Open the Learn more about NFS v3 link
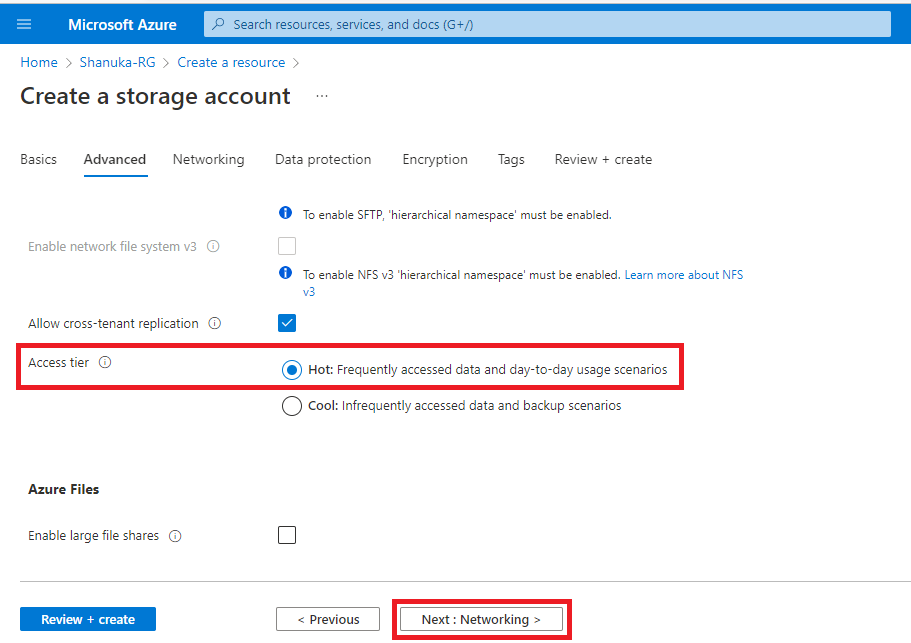911x643 pixels. [x=683, y=275]
